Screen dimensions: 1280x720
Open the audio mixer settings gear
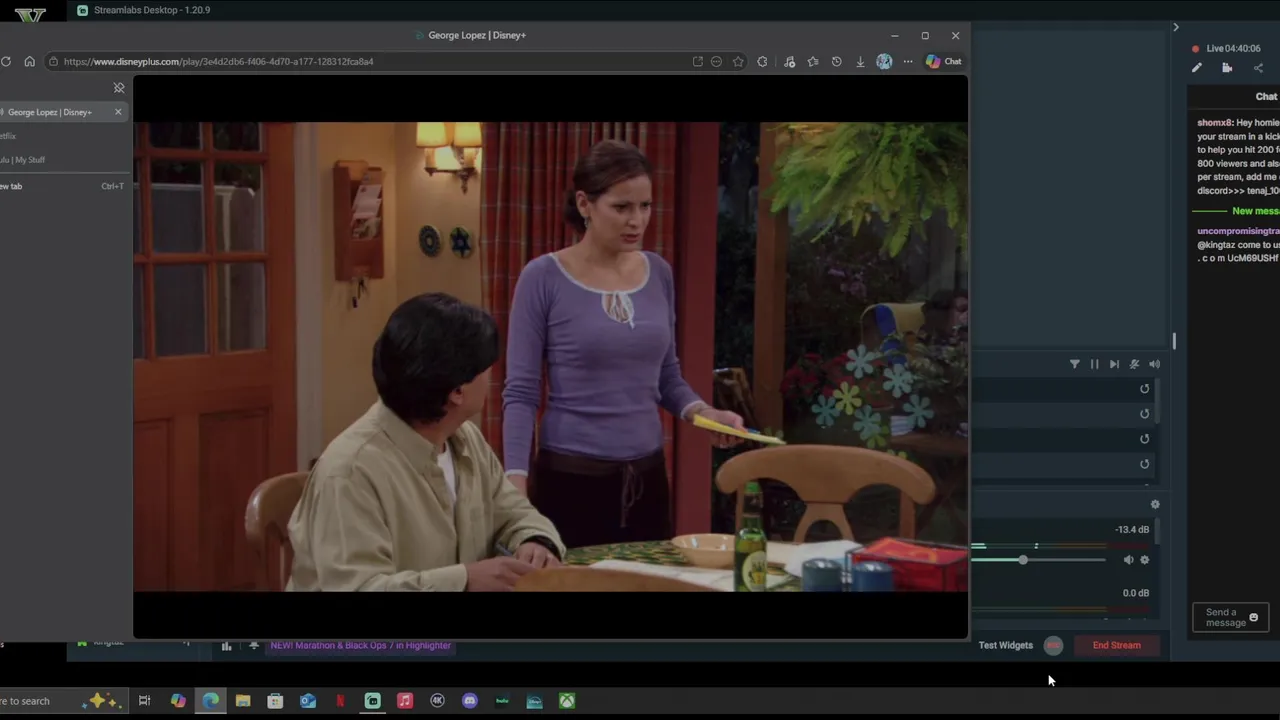tap(1155, 505)
